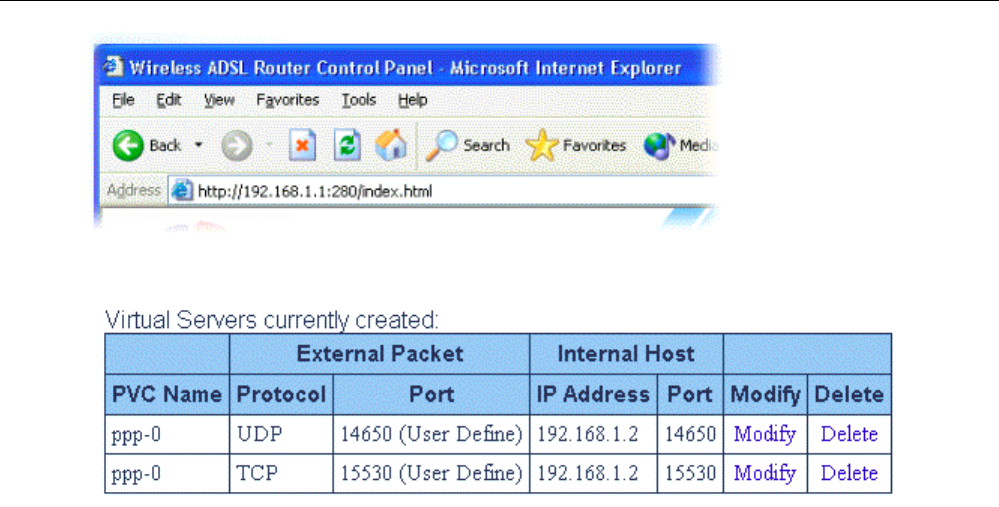Viewport: 999px width, 507px height.
Task: Open the File menu
Action: click(124, 100)
